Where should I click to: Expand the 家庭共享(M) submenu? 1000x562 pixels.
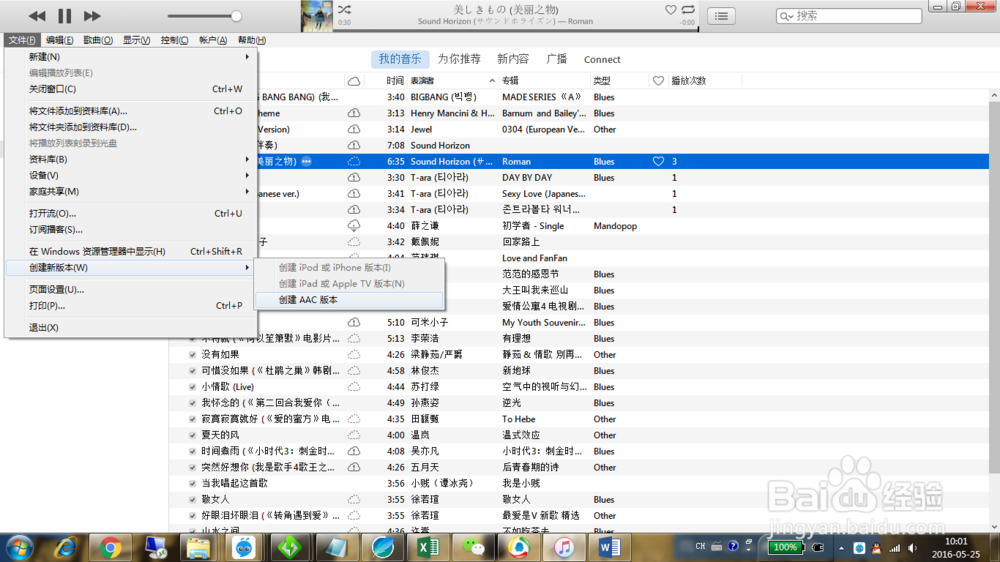131,191
